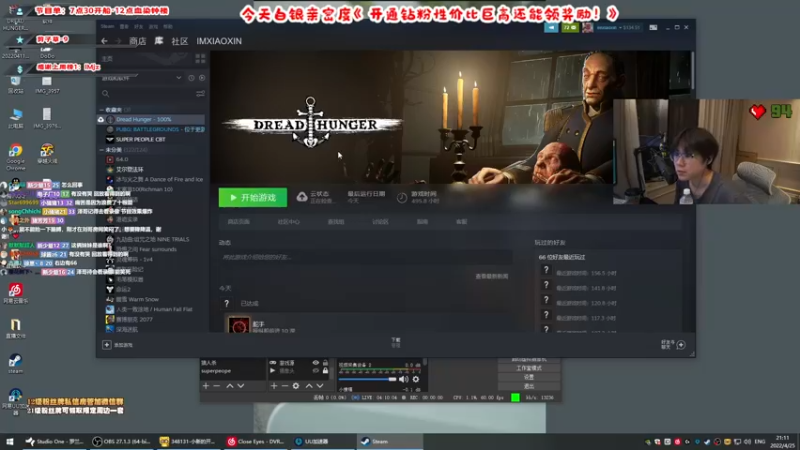Go forward with Steam's forward arrow
800x450 pixels.
(118, 41)
